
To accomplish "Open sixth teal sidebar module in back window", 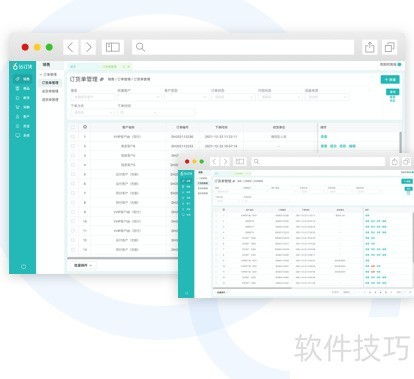I will click(x=23, y=126).
